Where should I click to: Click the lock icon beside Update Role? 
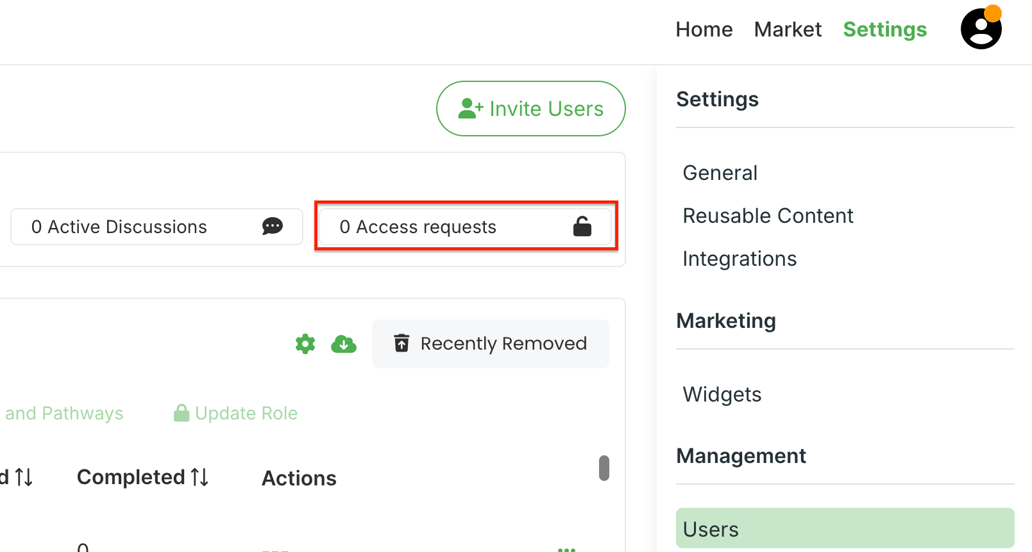point(181,413)
